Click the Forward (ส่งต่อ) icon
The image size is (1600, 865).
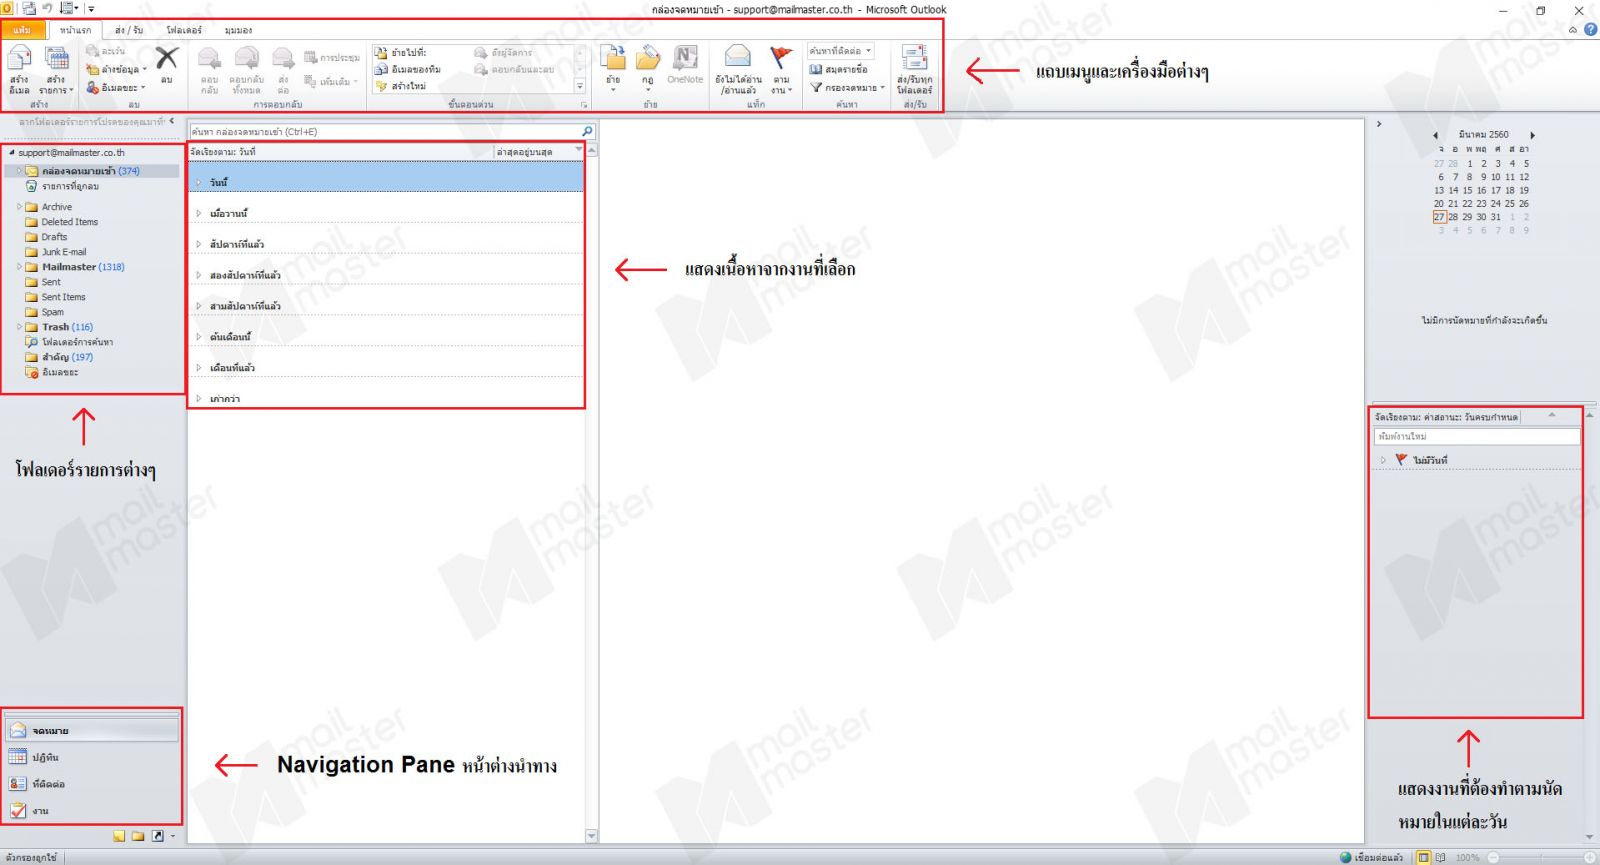[283, 59]
